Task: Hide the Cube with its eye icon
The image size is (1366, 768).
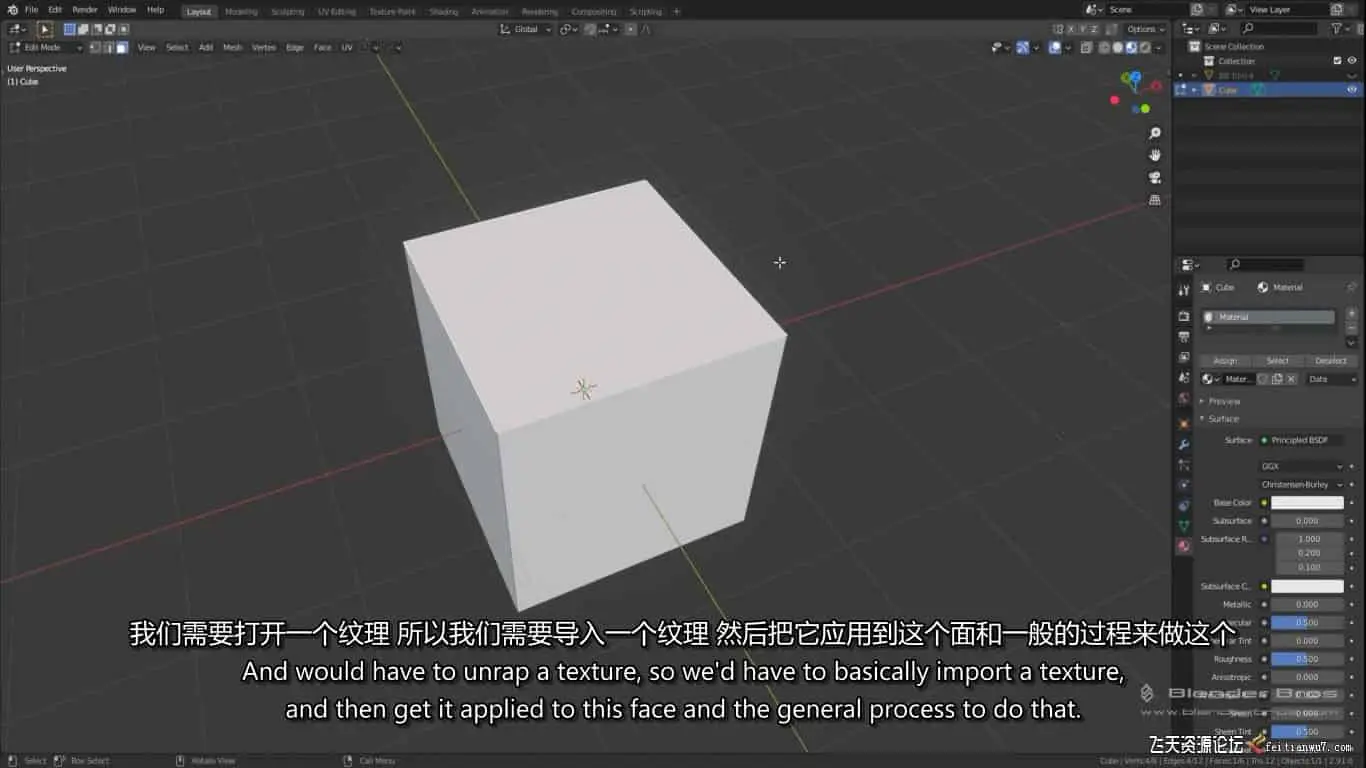Action: pyautogui.click(x=1352, y=90)
